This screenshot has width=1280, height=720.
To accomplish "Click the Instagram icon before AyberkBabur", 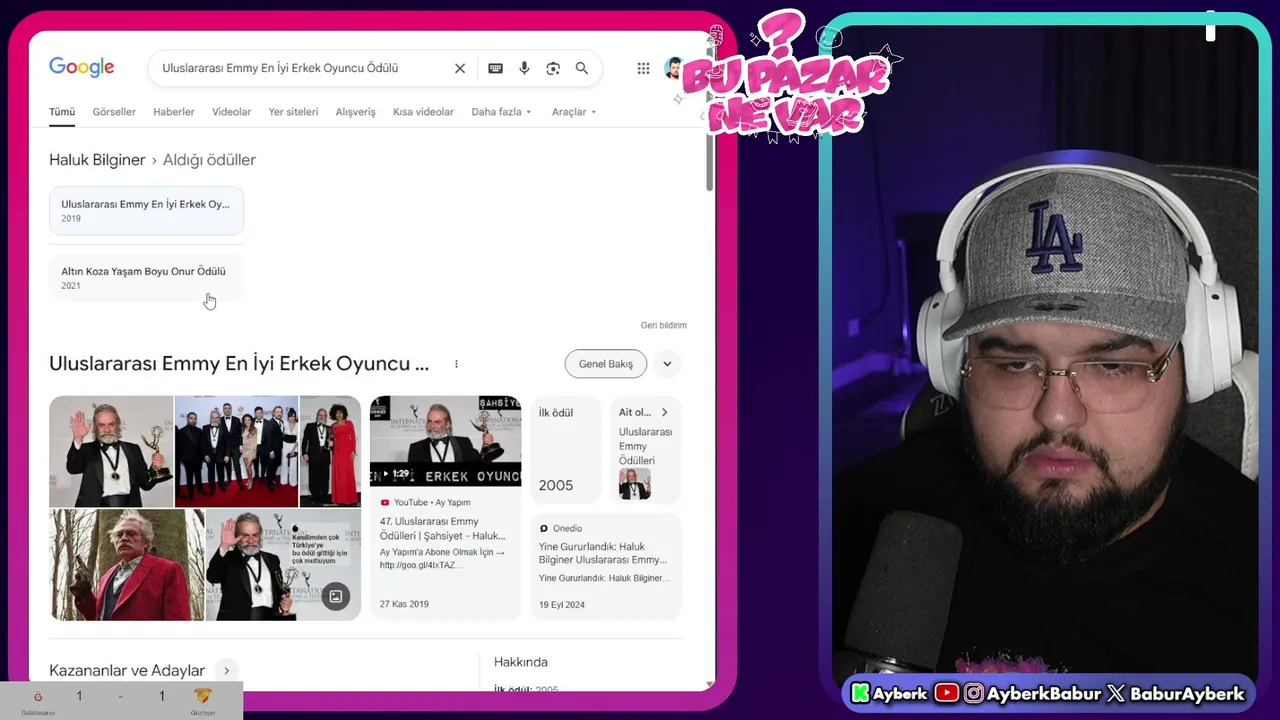I will 974,693.
